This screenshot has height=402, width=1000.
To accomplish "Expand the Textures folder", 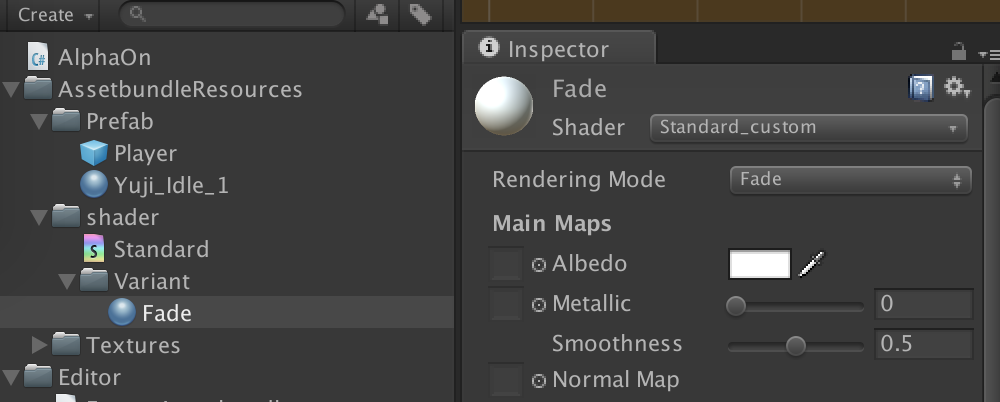I will (x=40, y=345).
